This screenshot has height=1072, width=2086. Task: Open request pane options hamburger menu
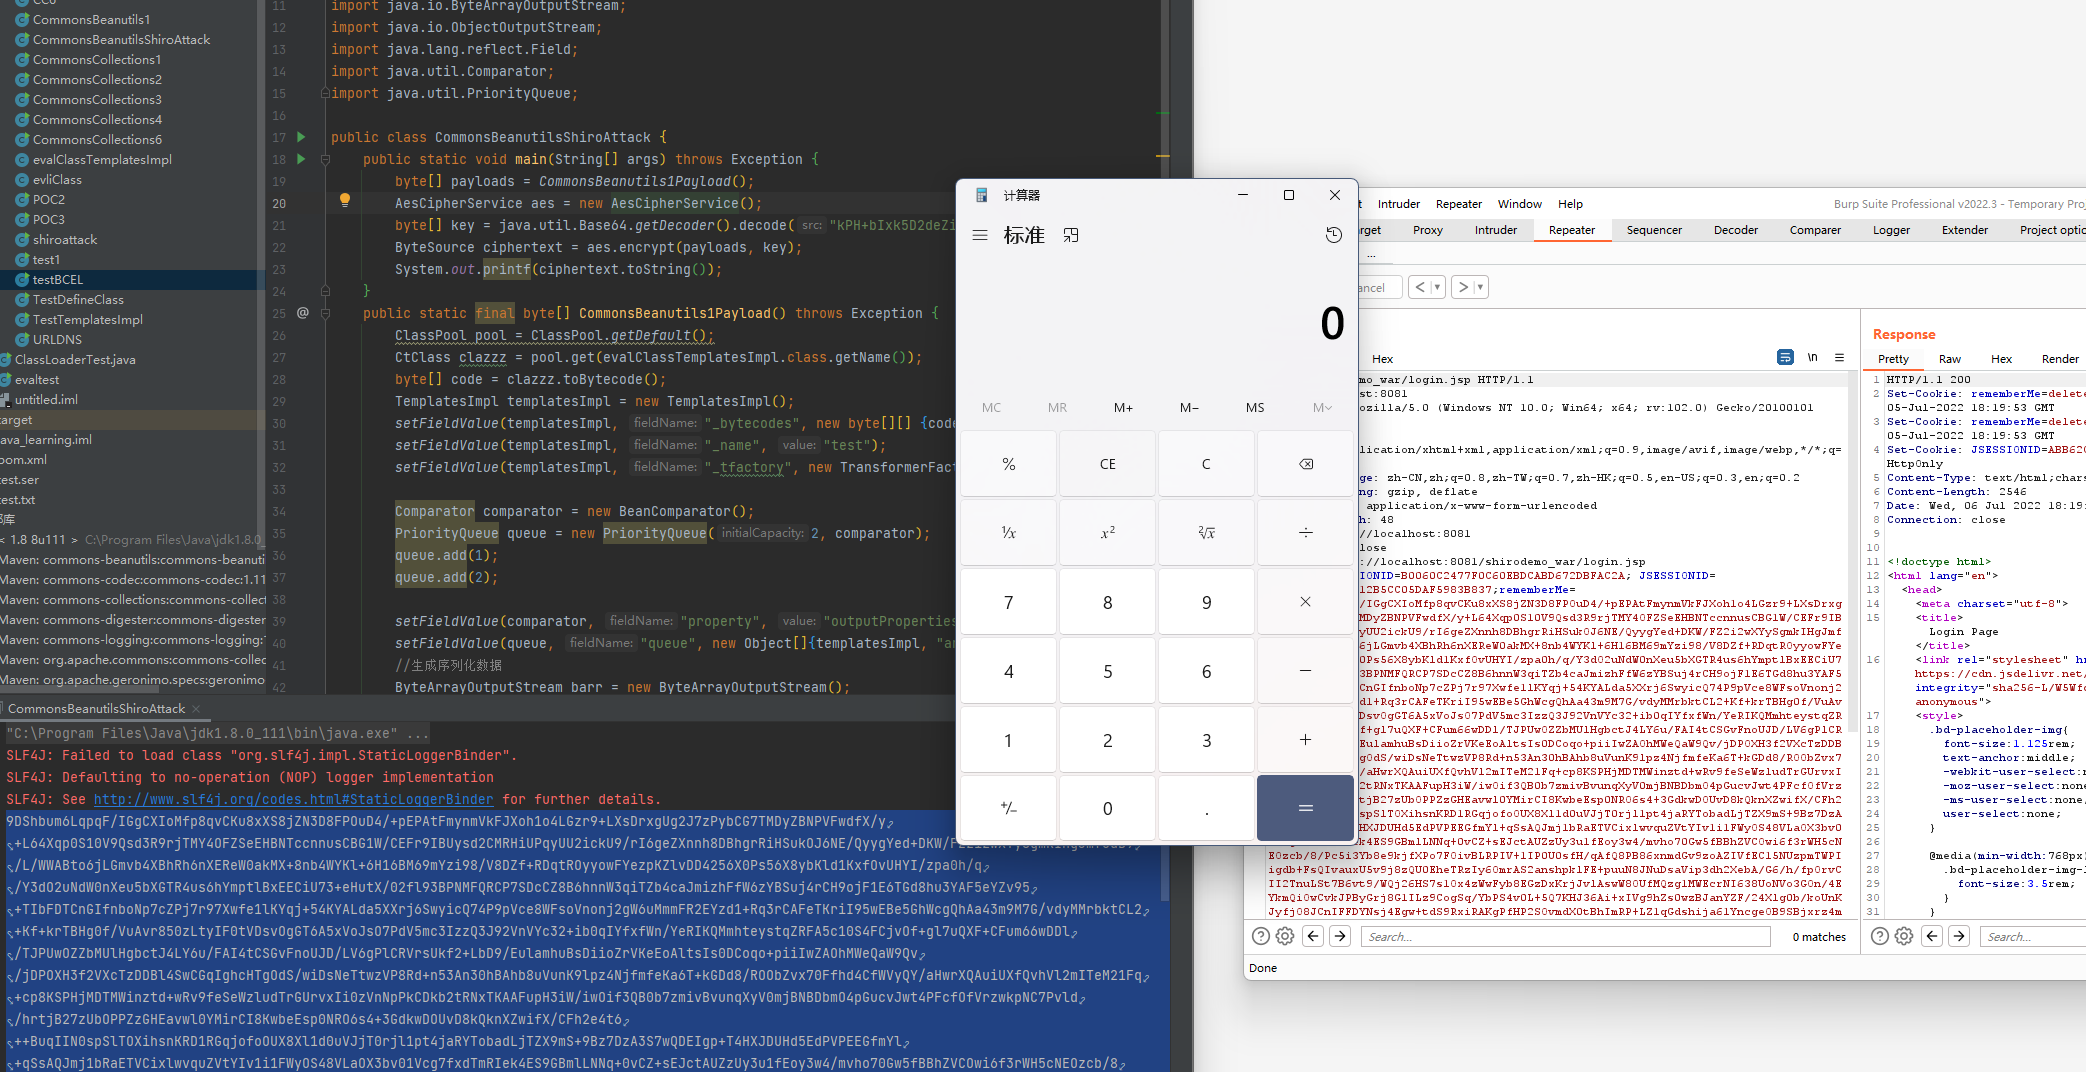[1839, 357]
